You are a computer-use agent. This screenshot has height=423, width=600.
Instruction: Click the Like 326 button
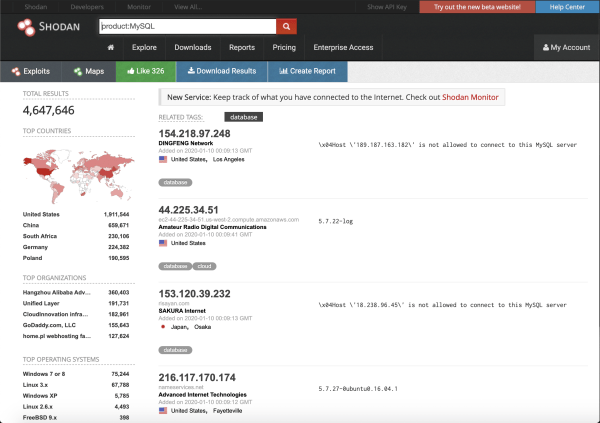click(x=146, y=71)
